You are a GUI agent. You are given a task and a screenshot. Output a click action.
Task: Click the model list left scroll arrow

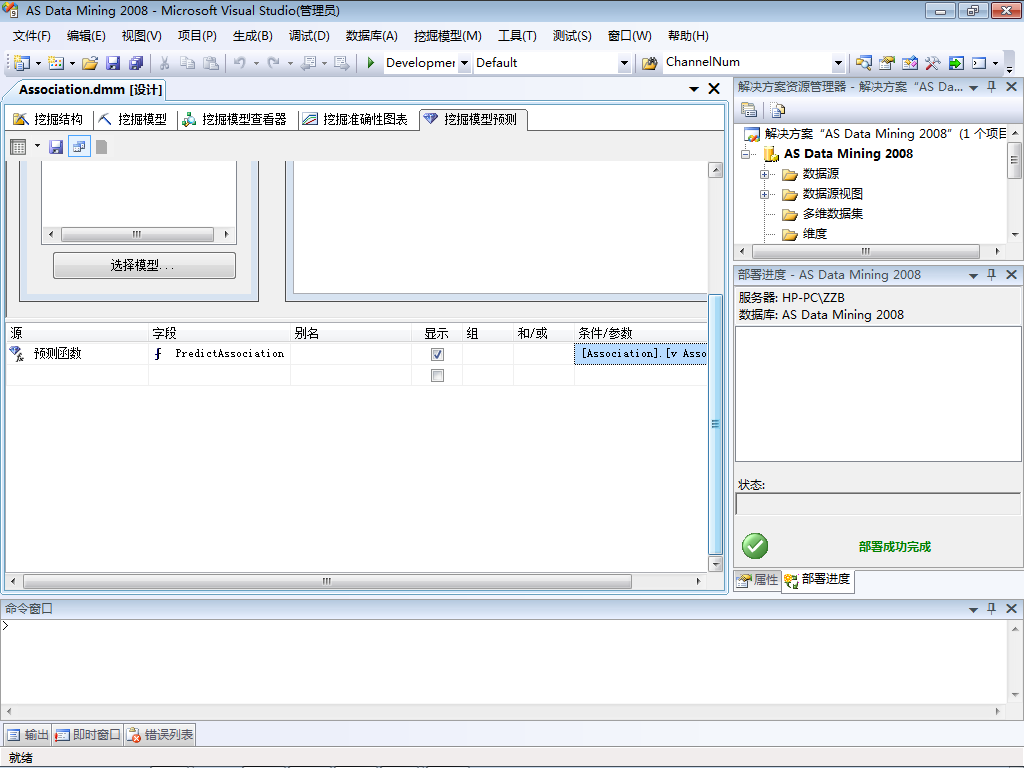tap(51, 234)
